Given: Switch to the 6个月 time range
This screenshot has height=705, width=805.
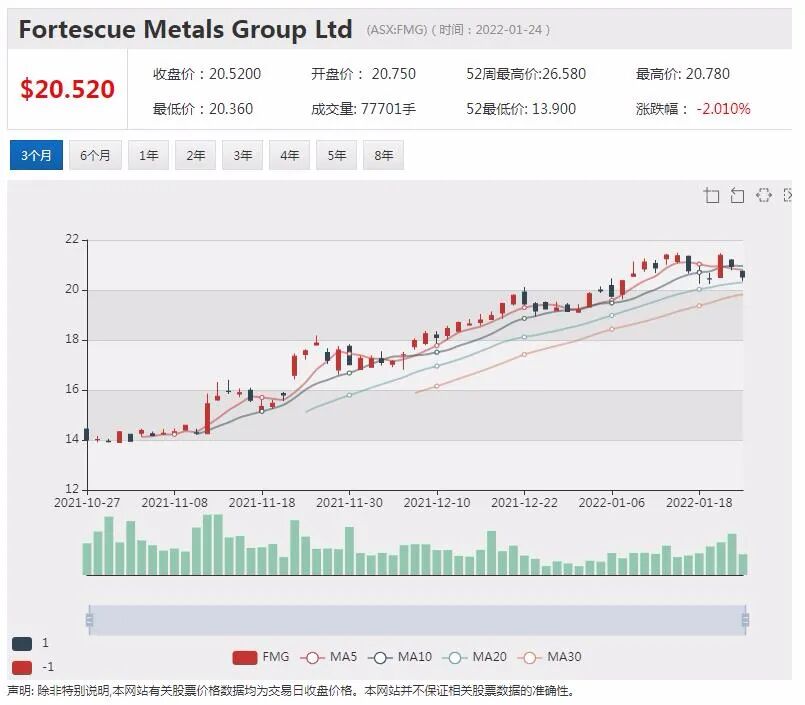Looking at the screenshot, I should 95,155.
